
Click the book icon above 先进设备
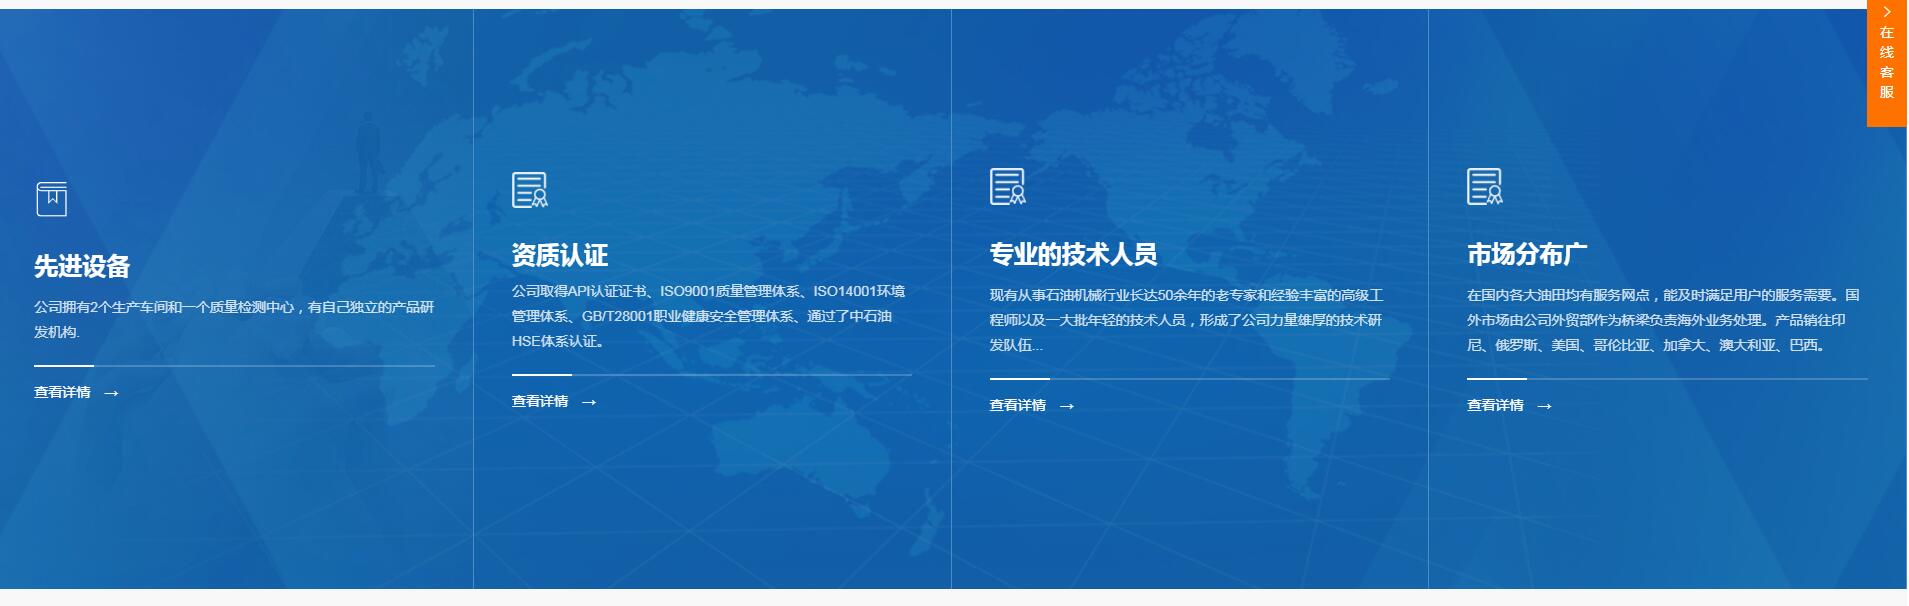(x=51, y=199)
